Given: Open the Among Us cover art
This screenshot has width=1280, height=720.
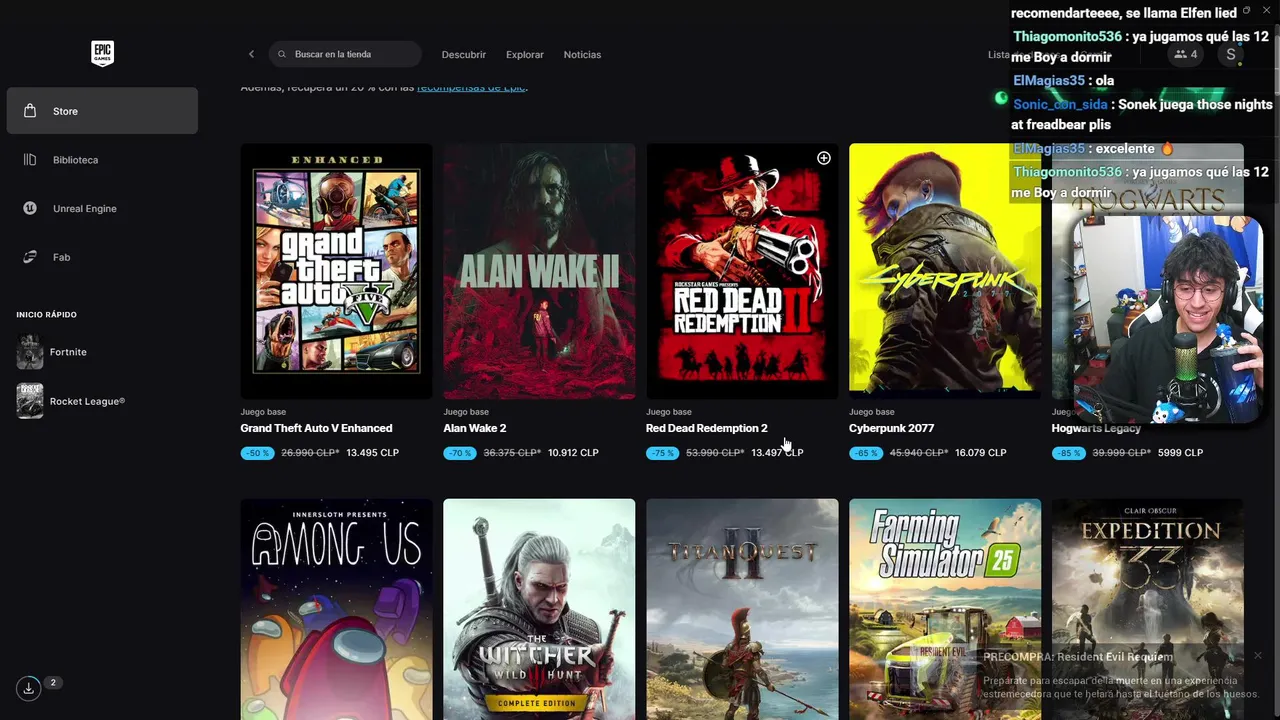Looking at the screenshot, I should coord(336,609).
